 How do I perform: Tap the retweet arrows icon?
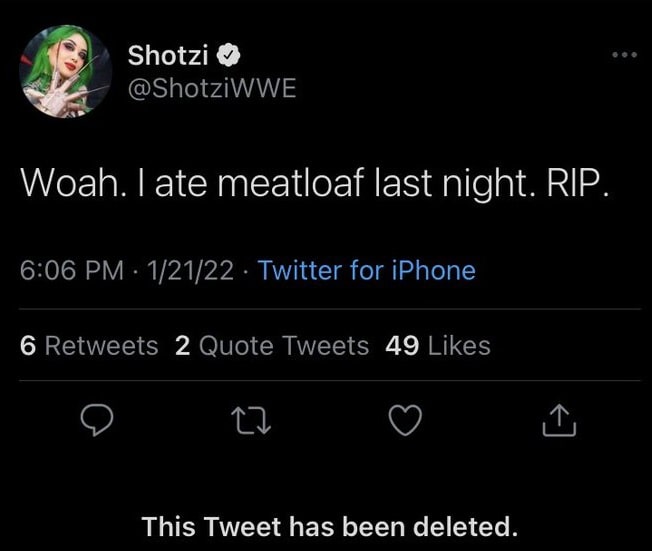[250, 423]
